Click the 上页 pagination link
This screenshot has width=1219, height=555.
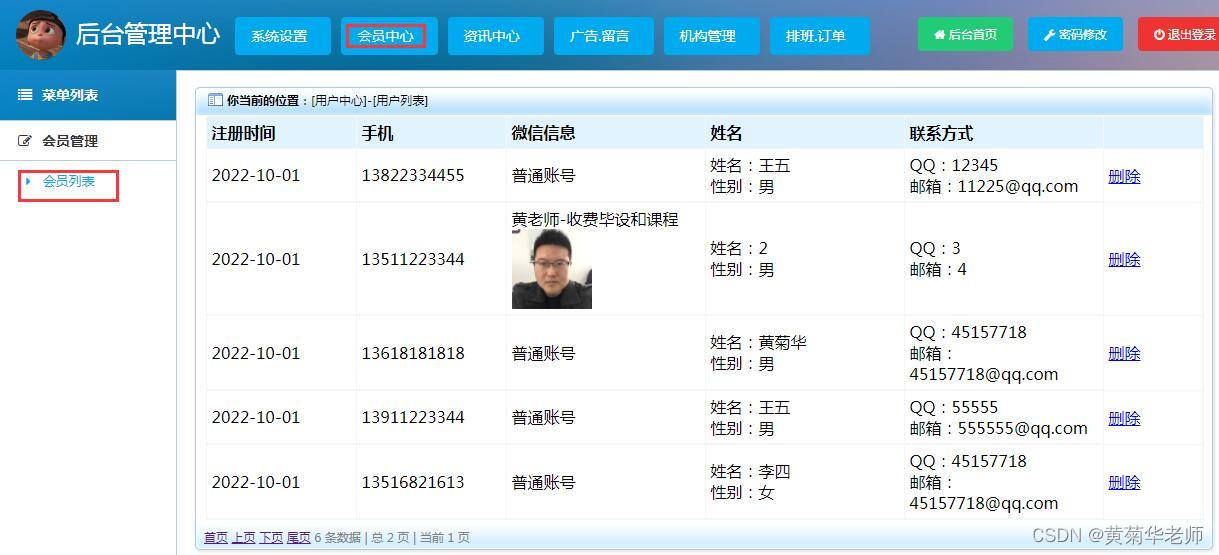tap(243, 537)
